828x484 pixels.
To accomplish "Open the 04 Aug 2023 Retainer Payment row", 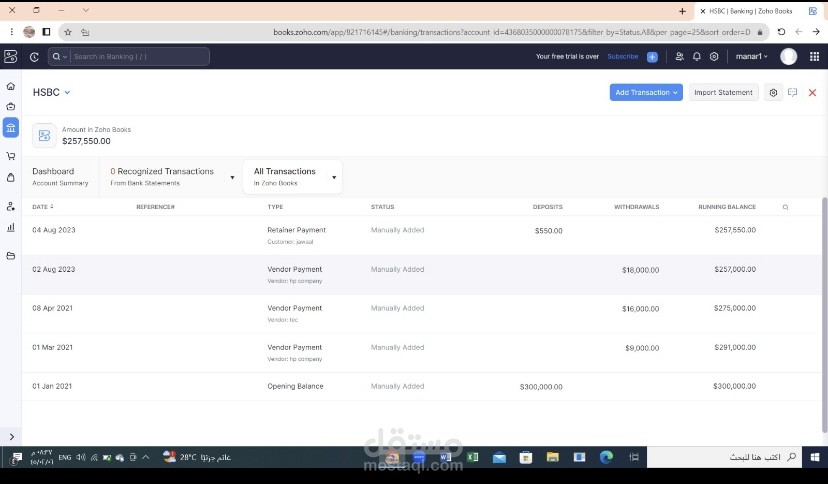I will pyautogui.click(x=421, y=235).
